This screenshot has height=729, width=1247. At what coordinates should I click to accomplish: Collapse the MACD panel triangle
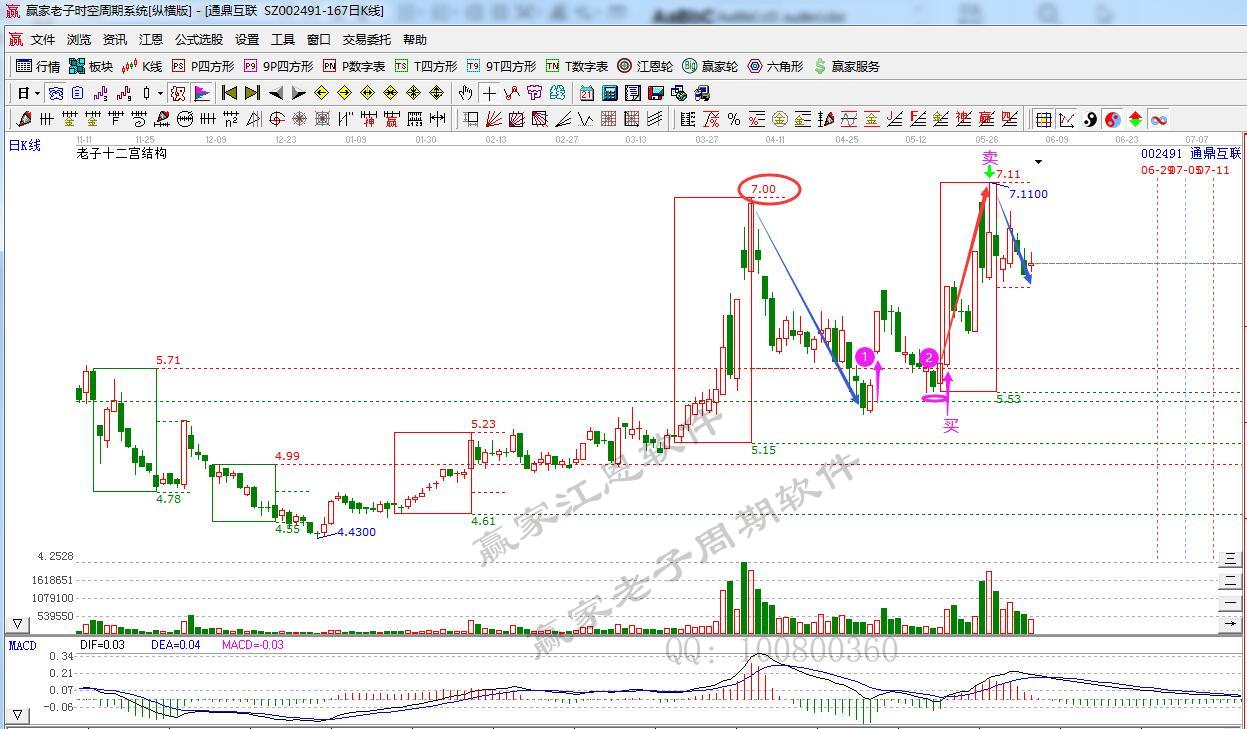pos(17,714)
